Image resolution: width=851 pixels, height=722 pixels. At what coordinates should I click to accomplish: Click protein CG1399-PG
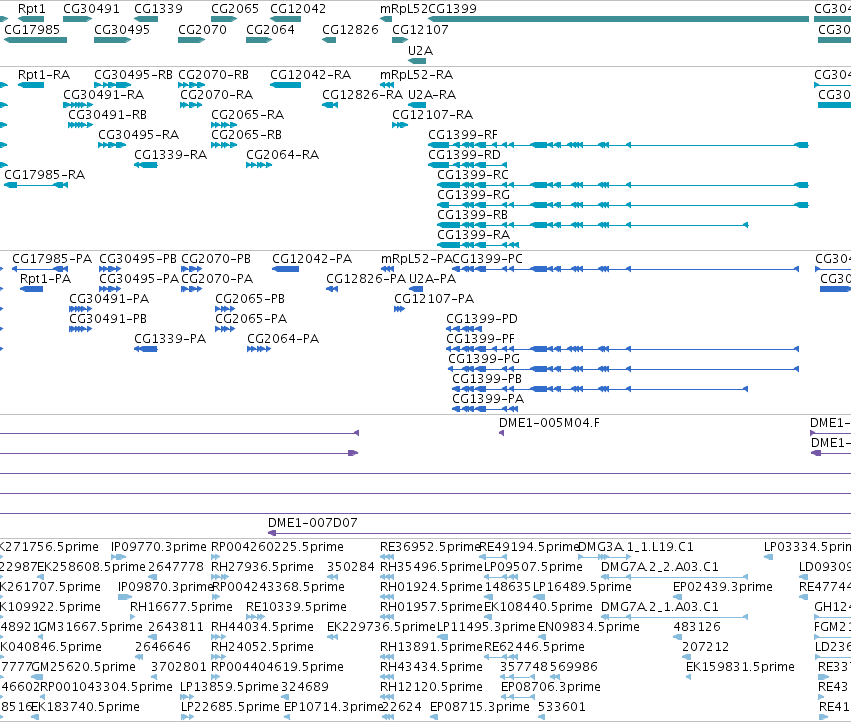pyautogui.click(x=484, y=359)
